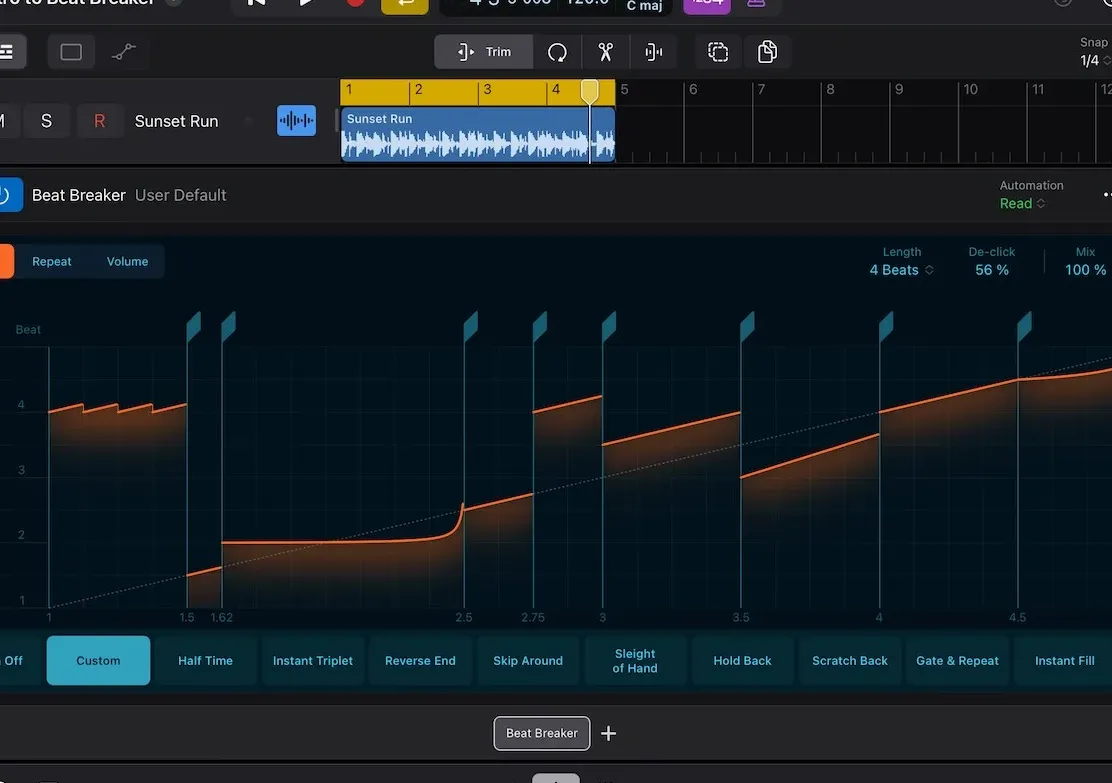Select the Trim tool
Image resolution: width=1112 pixels, height=783 pixels.
(484, 52)
